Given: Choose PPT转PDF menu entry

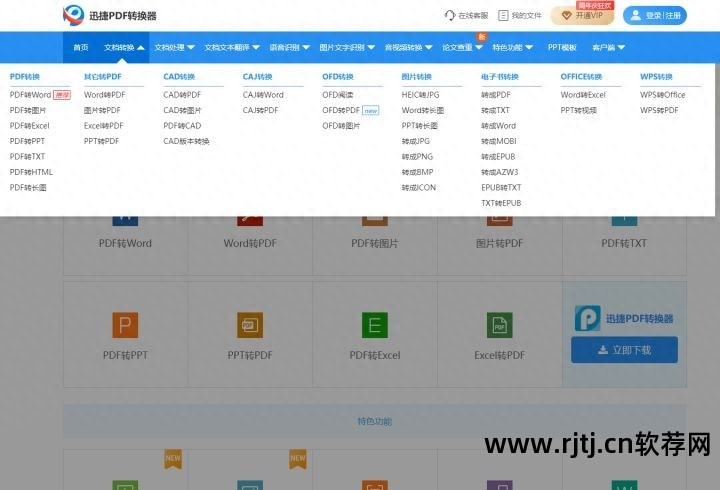Looking at the screenshot, I should (x=101, y=141).
